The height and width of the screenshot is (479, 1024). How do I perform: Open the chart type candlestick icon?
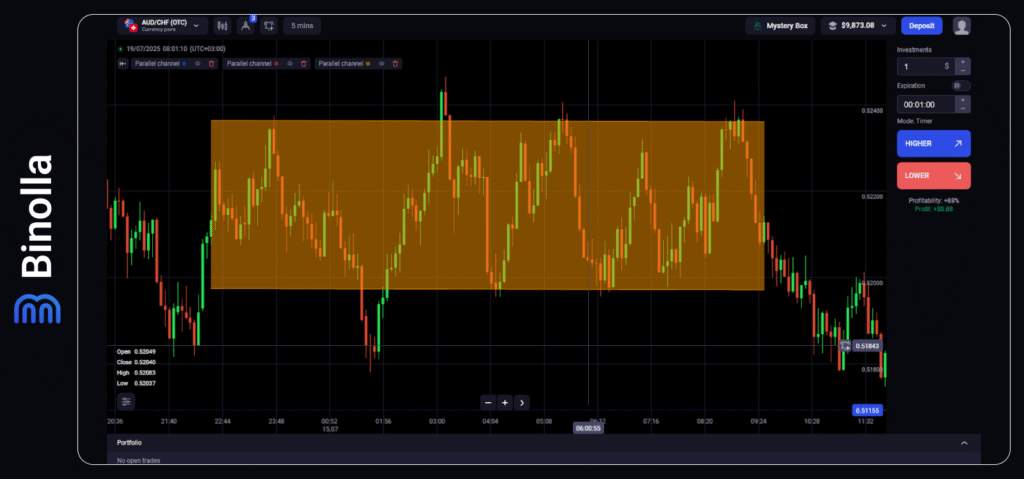click(220, 26)
